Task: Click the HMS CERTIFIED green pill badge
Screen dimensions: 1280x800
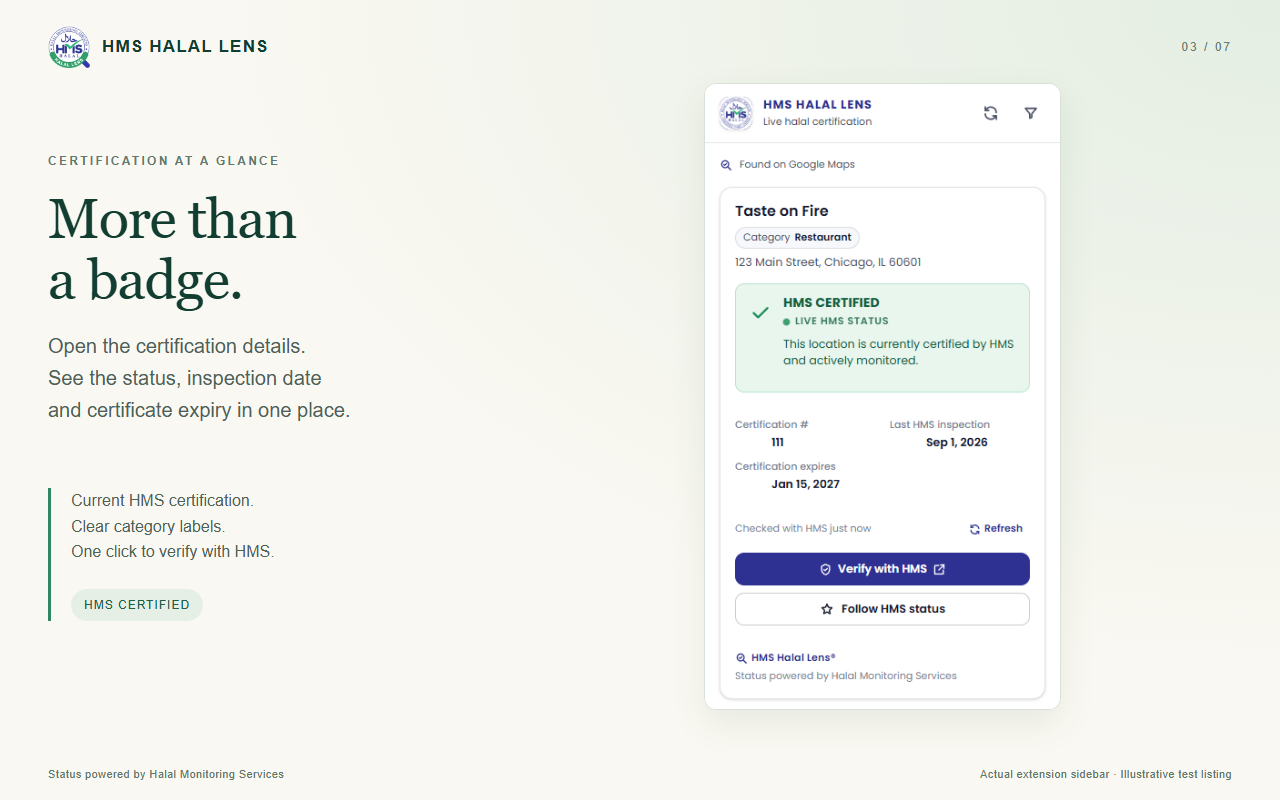Action: [x=137, y=605]
